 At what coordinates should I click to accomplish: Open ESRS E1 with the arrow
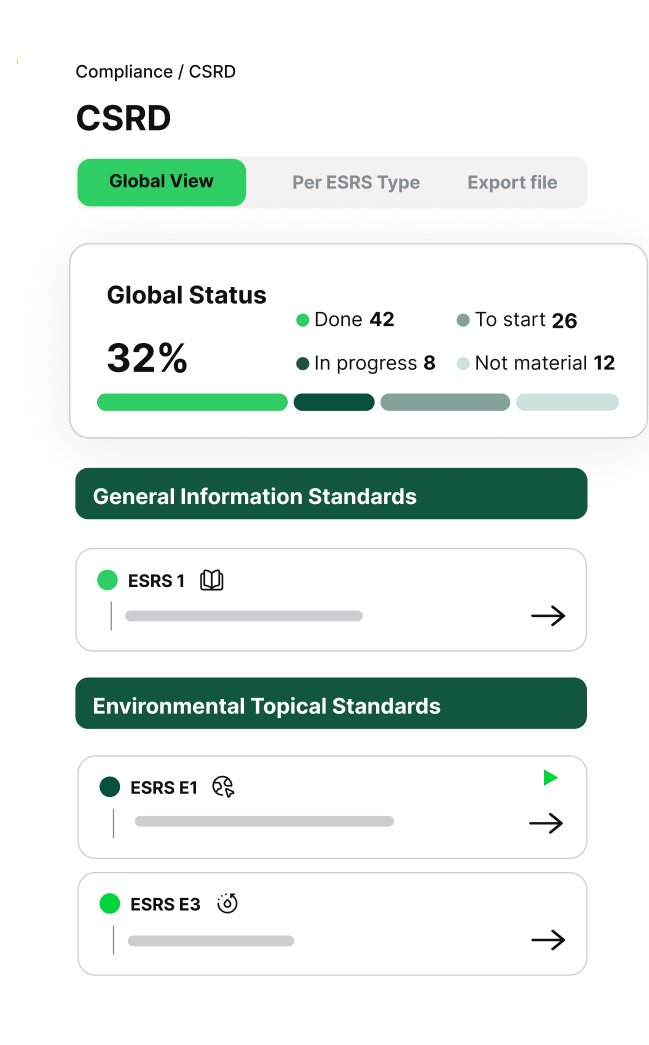coord(546,824)
